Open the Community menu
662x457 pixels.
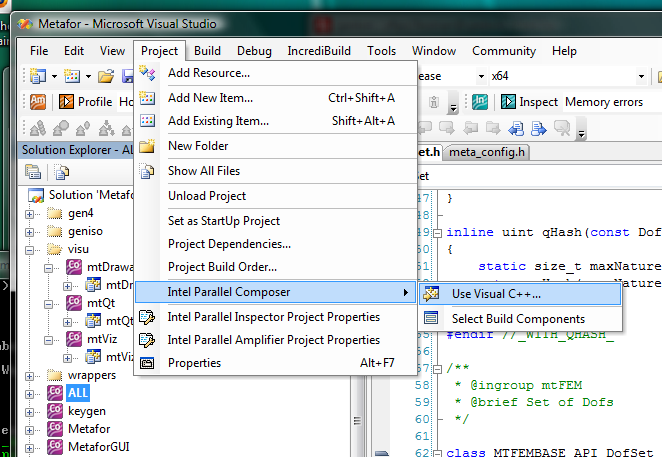click(x=504, y=51)
